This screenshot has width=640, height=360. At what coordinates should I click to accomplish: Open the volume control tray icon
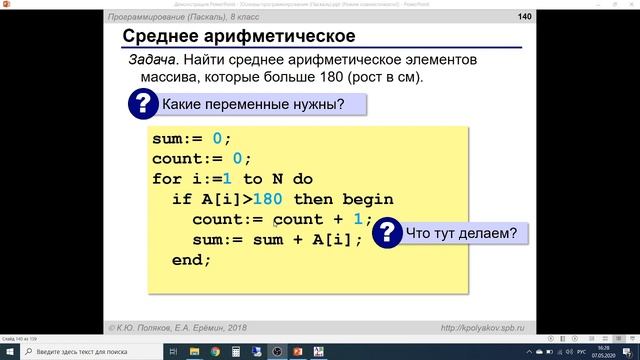pyautogui.click(x=569, y=351)
